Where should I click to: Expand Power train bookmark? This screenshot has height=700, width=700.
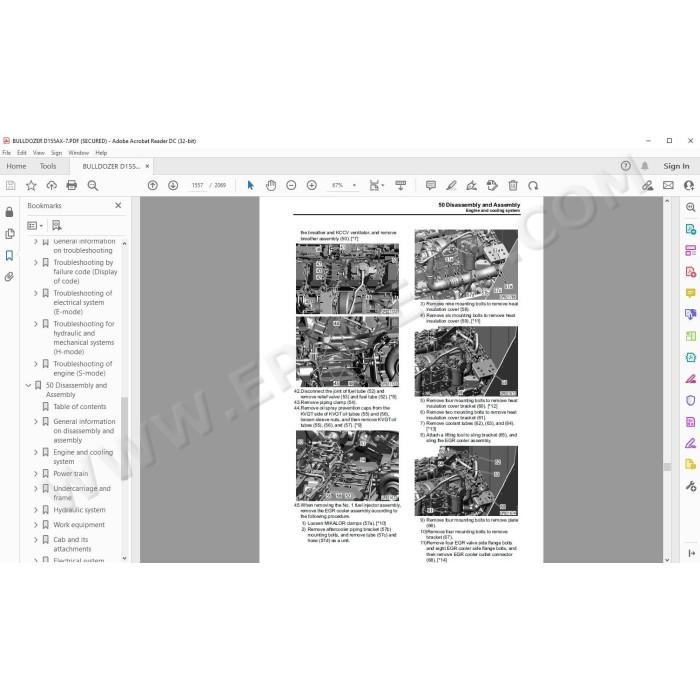click(36, 474)
